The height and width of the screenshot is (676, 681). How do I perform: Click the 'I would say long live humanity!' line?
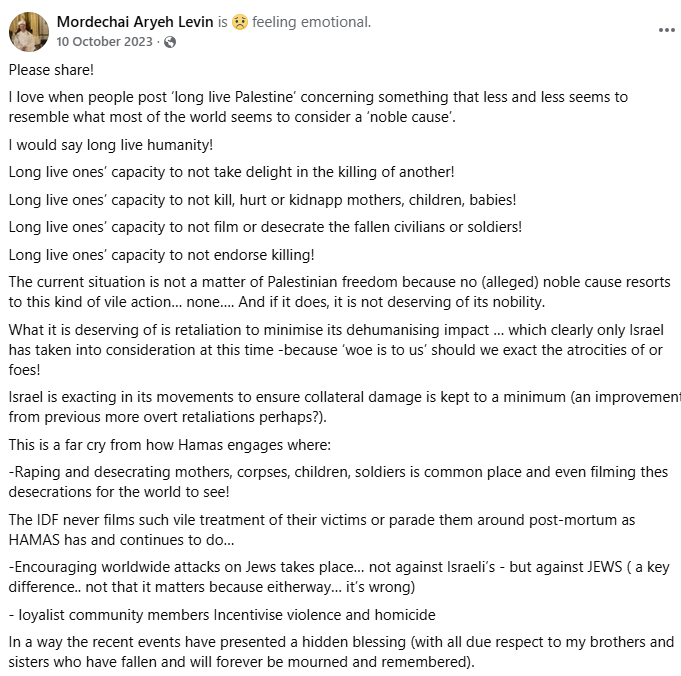point(111,145)
